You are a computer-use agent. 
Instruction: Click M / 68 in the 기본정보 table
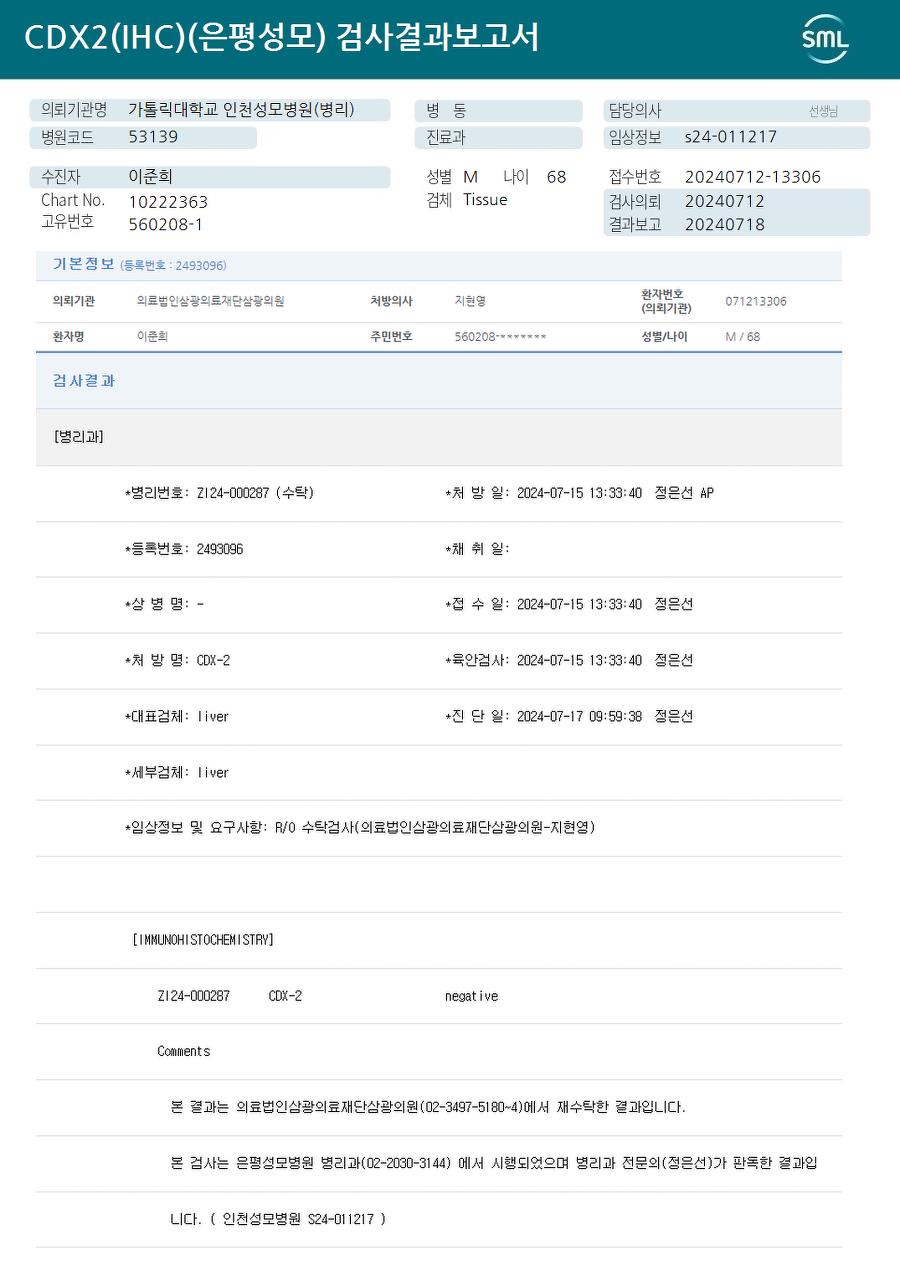743,337
